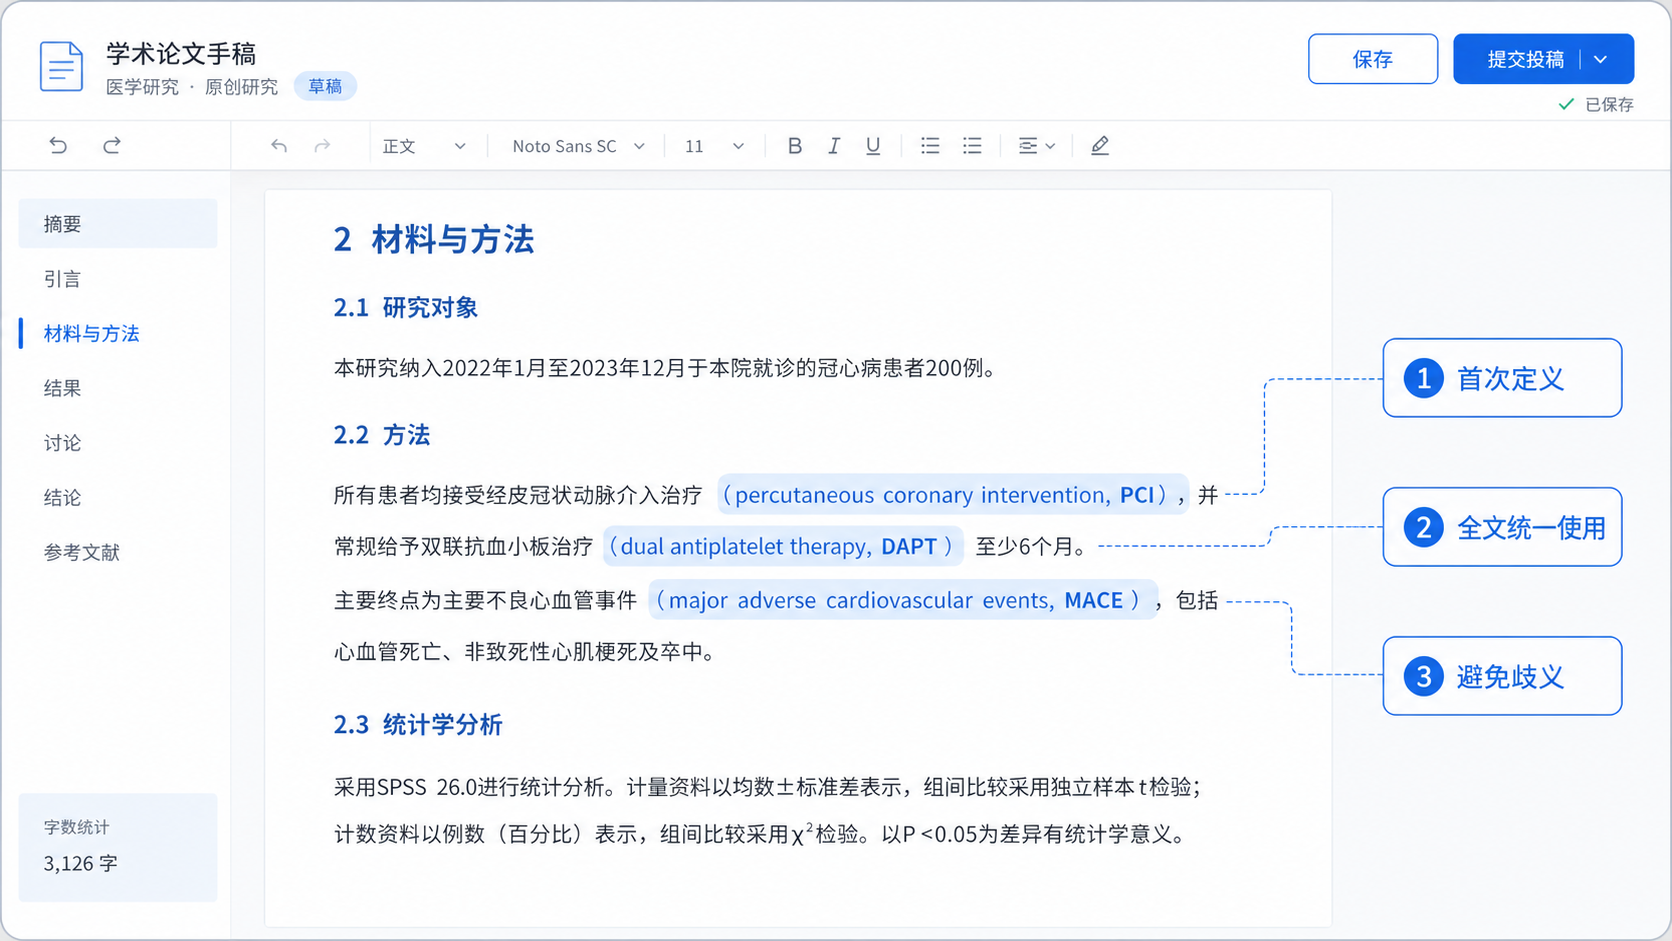Click the highlighted DAPT abbreviation definition
Image resolution: width=1672 pixels, height=941 pixels.
[783, 546]
